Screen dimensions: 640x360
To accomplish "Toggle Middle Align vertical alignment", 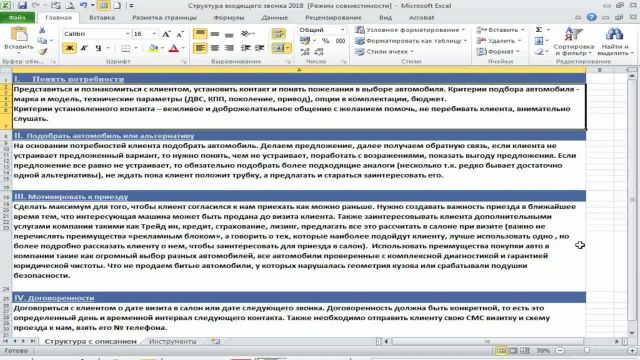I will point(215,34).
